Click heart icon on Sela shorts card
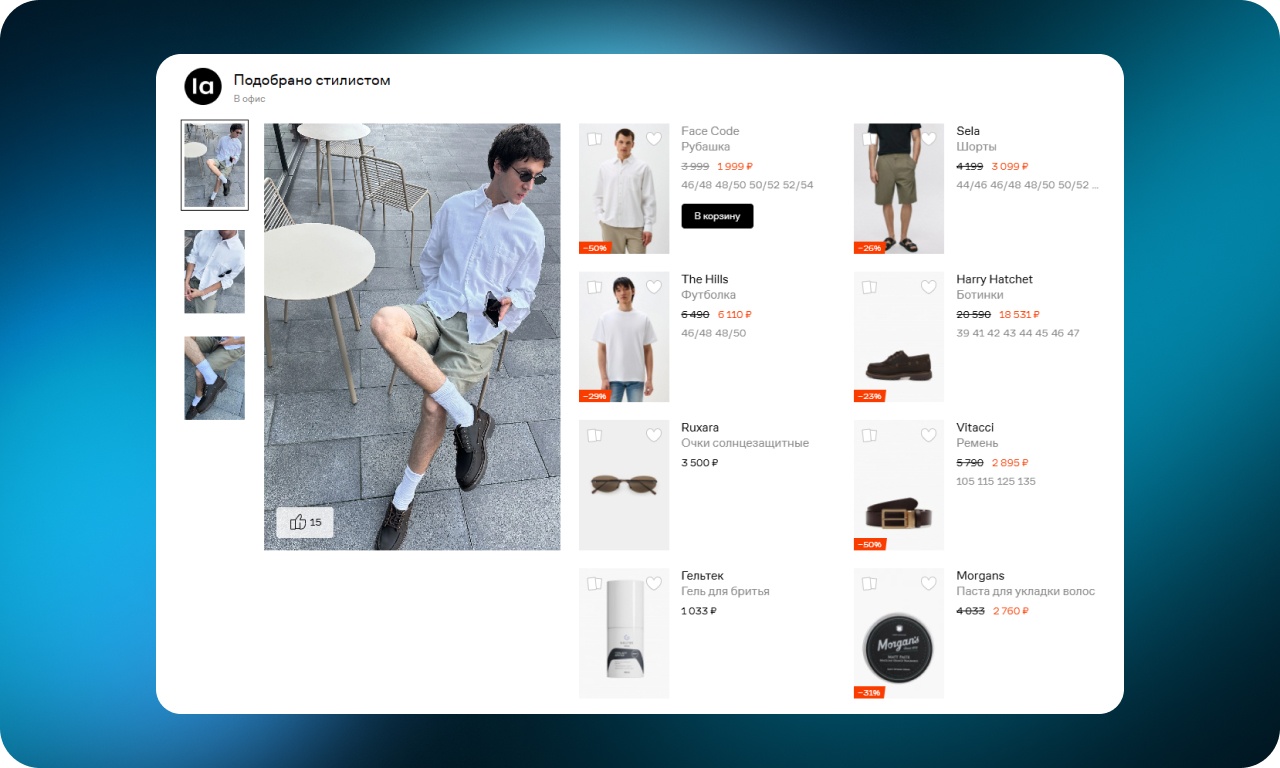1280x768 pixels. tap(928, 139)
